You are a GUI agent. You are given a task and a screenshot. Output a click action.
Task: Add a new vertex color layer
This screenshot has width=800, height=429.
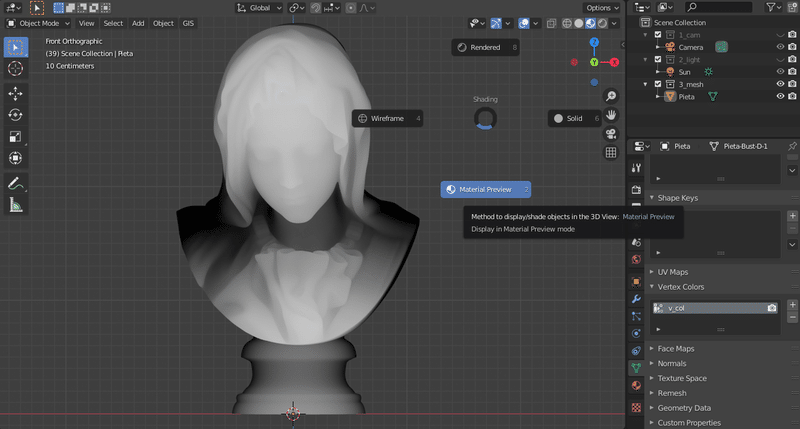tap(792, 305)
